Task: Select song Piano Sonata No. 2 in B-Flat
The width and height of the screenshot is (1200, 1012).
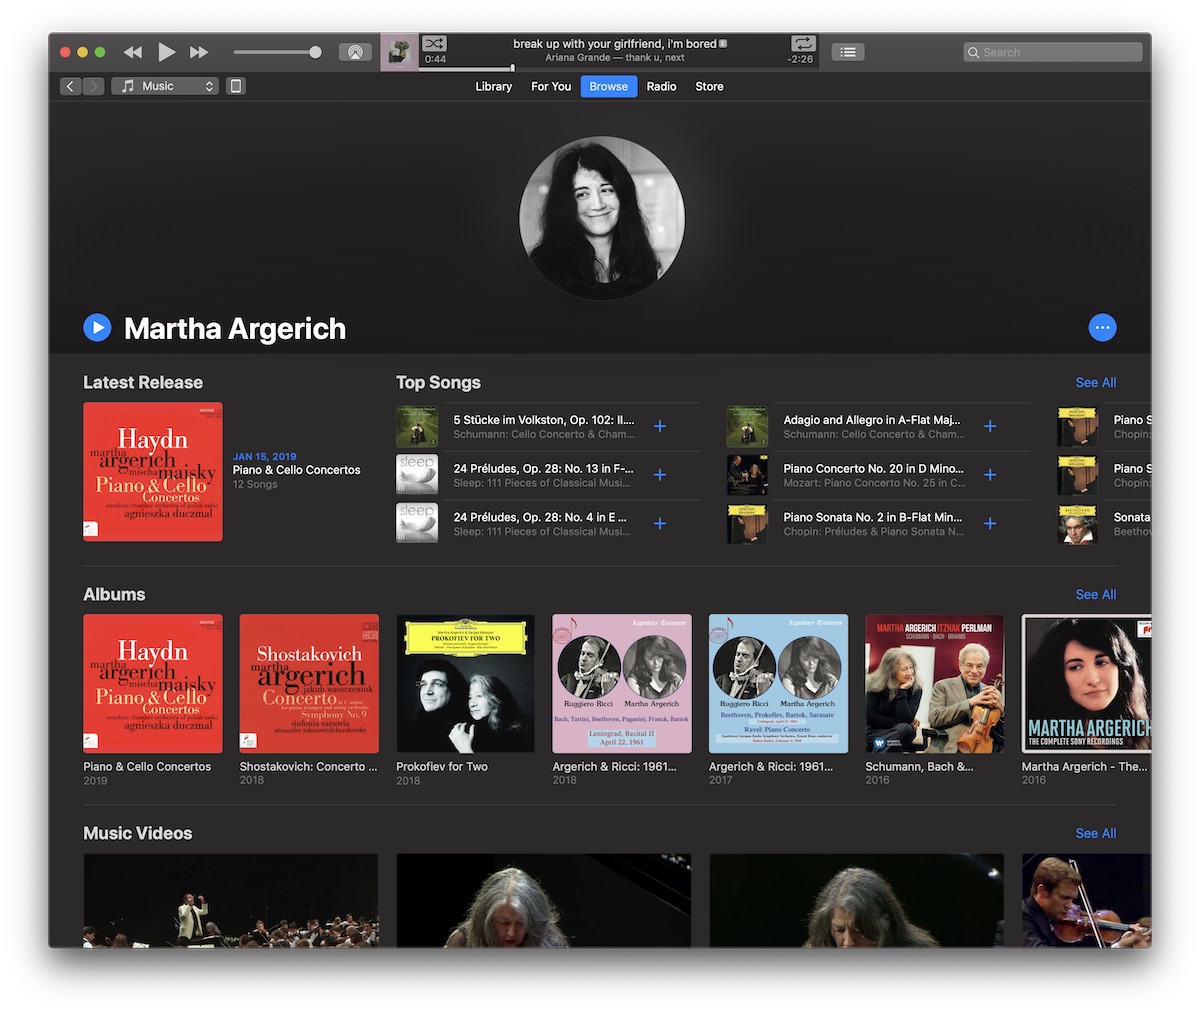Action: click(873, 518)
